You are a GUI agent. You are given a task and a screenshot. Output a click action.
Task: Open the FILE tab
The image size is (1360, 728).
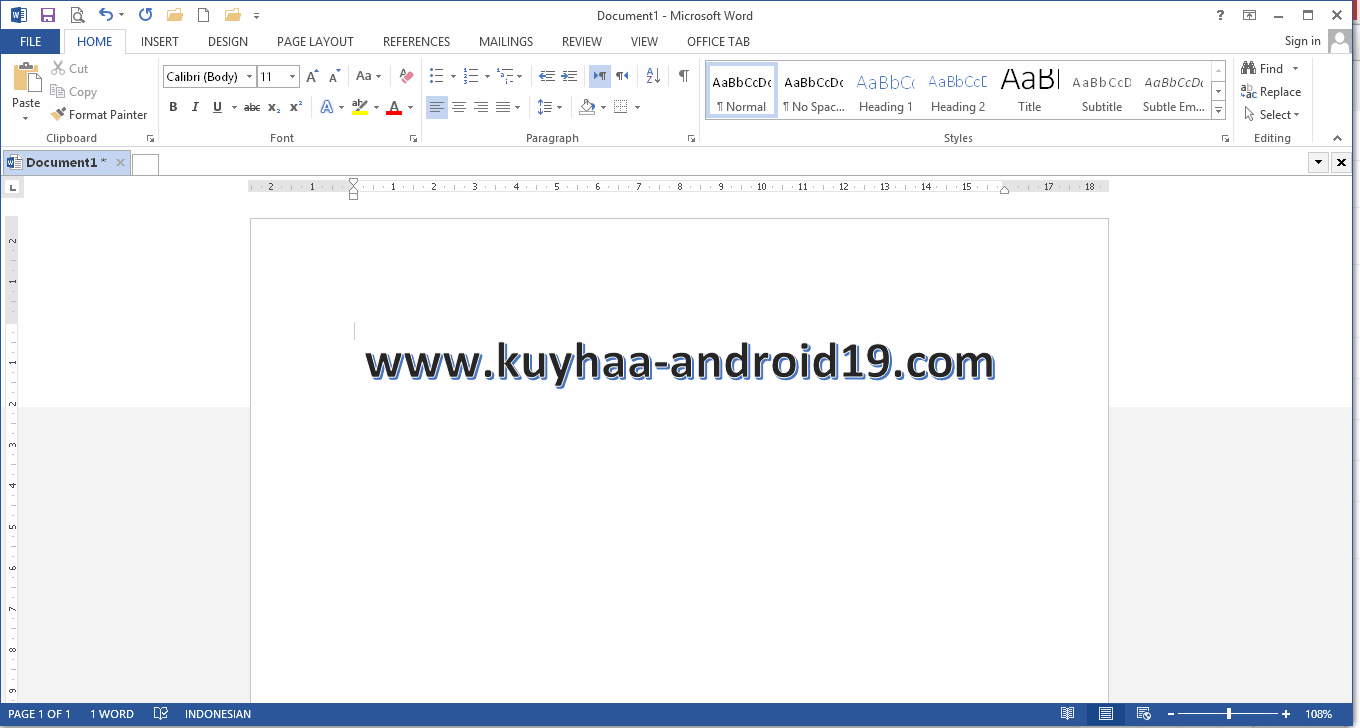pyautogui.click(x=30, y=42)
